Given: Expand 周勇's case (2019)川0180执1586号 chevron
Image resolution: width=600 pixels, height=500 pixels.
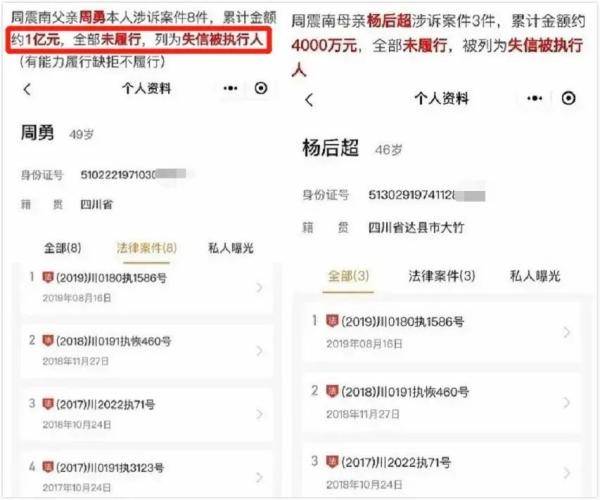Looking at the screenshot, I should [x=260, y=287].
